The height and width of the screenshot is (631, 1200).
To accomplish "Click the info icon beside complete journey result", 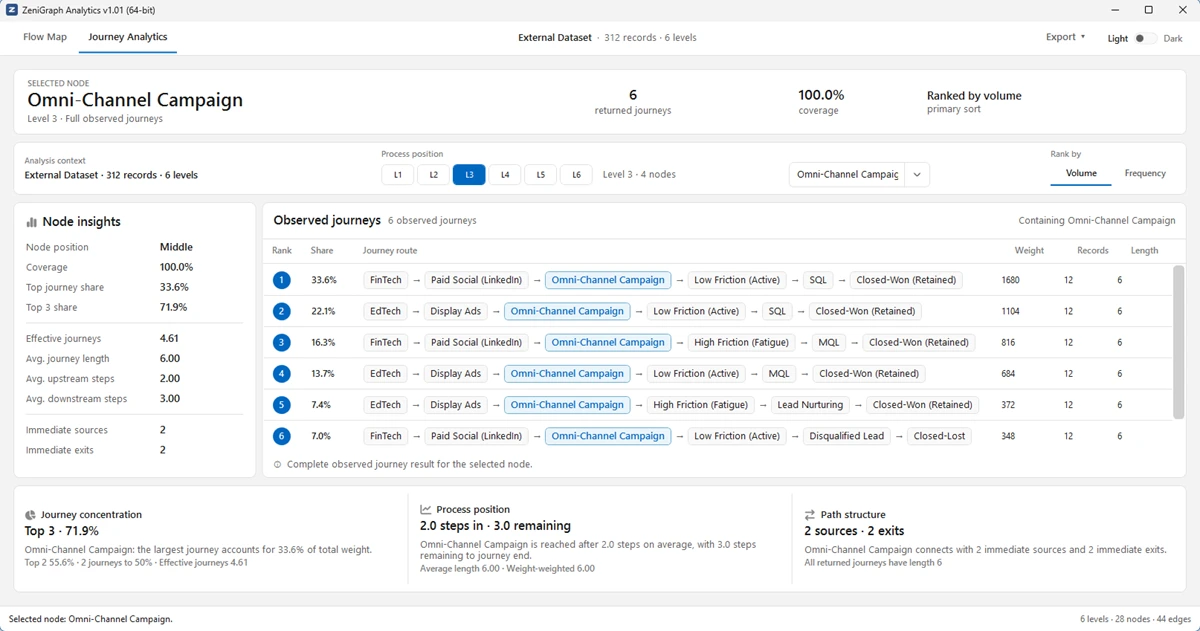I will [278, 464].
